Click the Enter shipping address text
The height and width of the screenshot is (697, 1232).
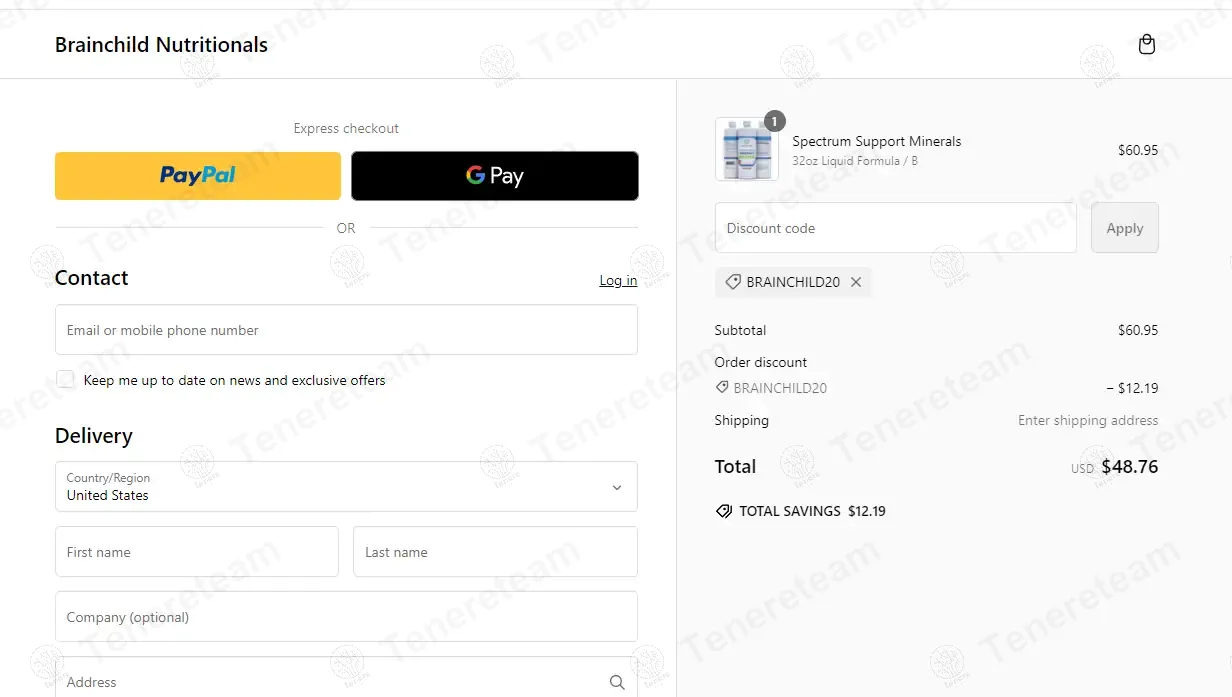(x=1088, y=420)
